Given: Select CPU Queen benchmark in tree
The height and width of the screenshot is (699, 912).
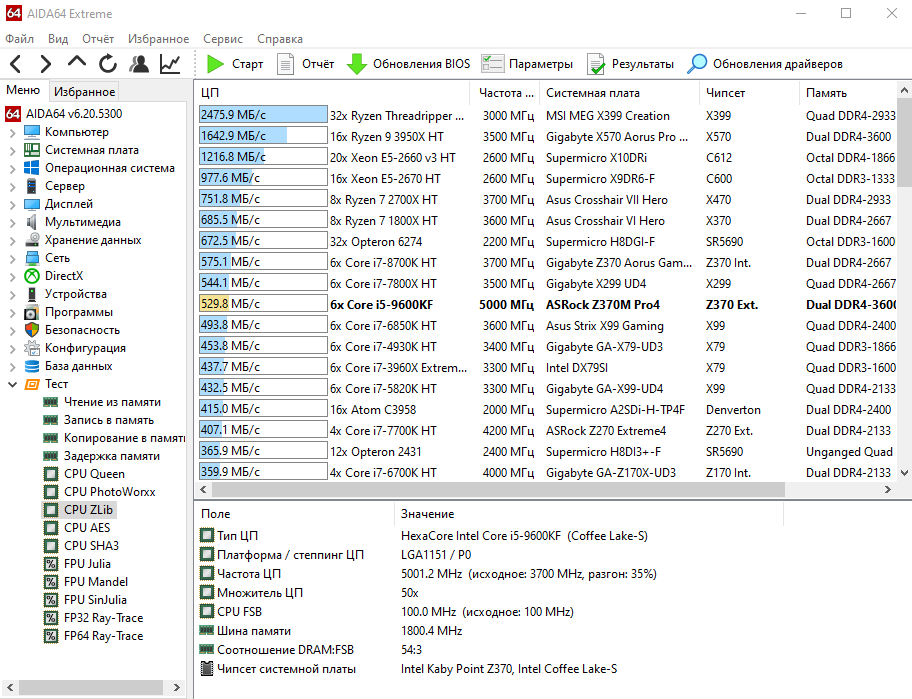Looking at the screenshot, I should click(x=94, y=474).
